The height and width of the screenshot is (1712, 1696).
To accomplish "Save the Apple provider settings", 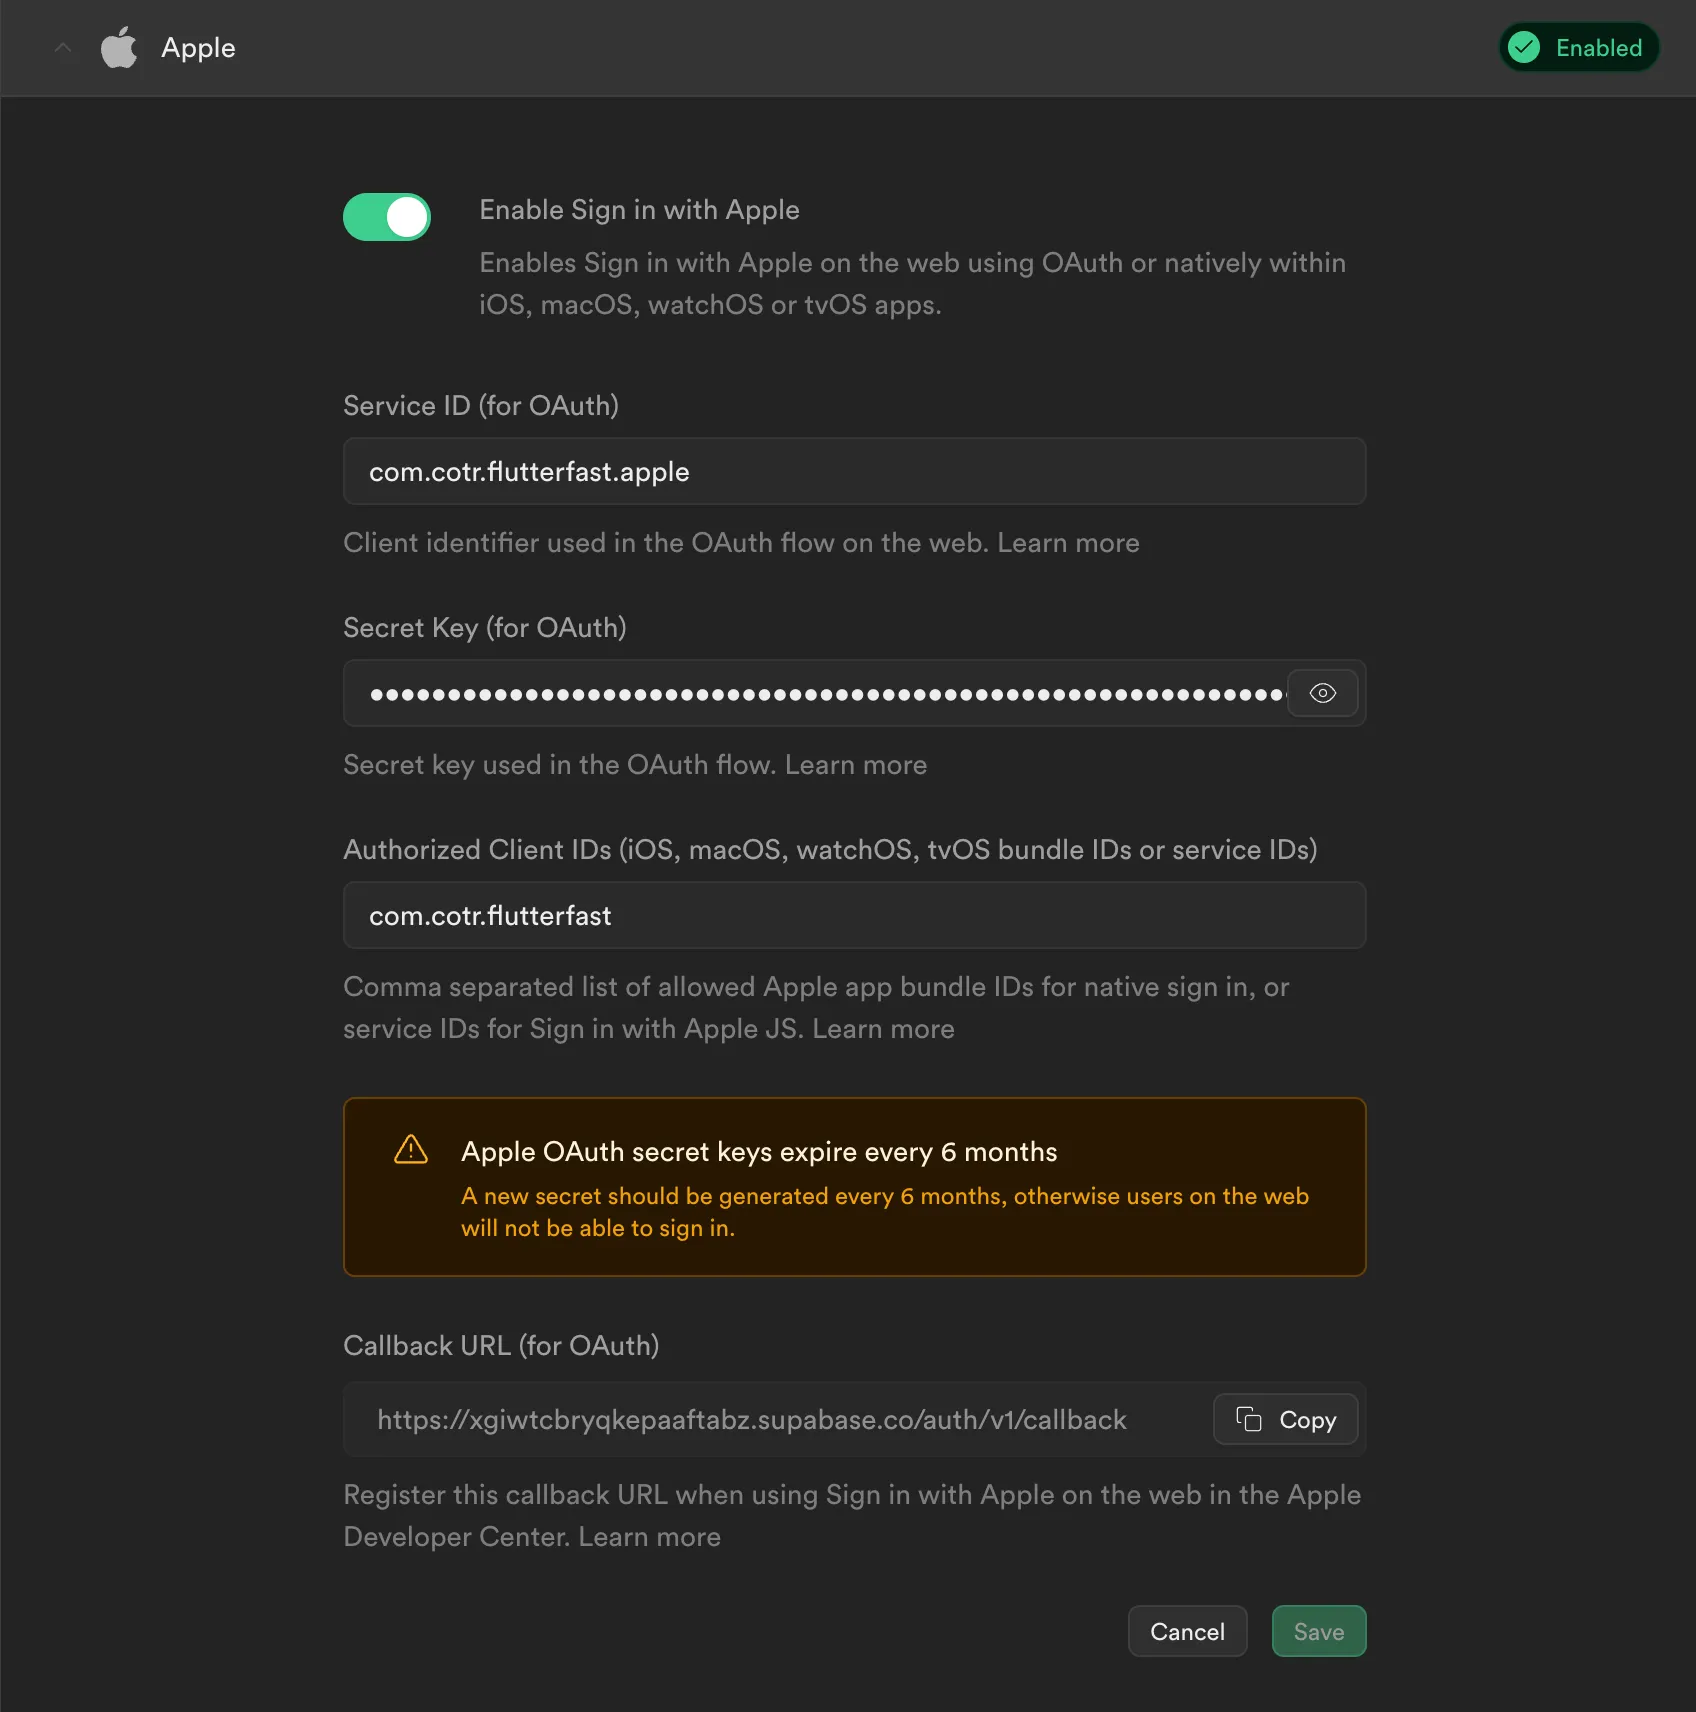I will coord(1318,1631).
